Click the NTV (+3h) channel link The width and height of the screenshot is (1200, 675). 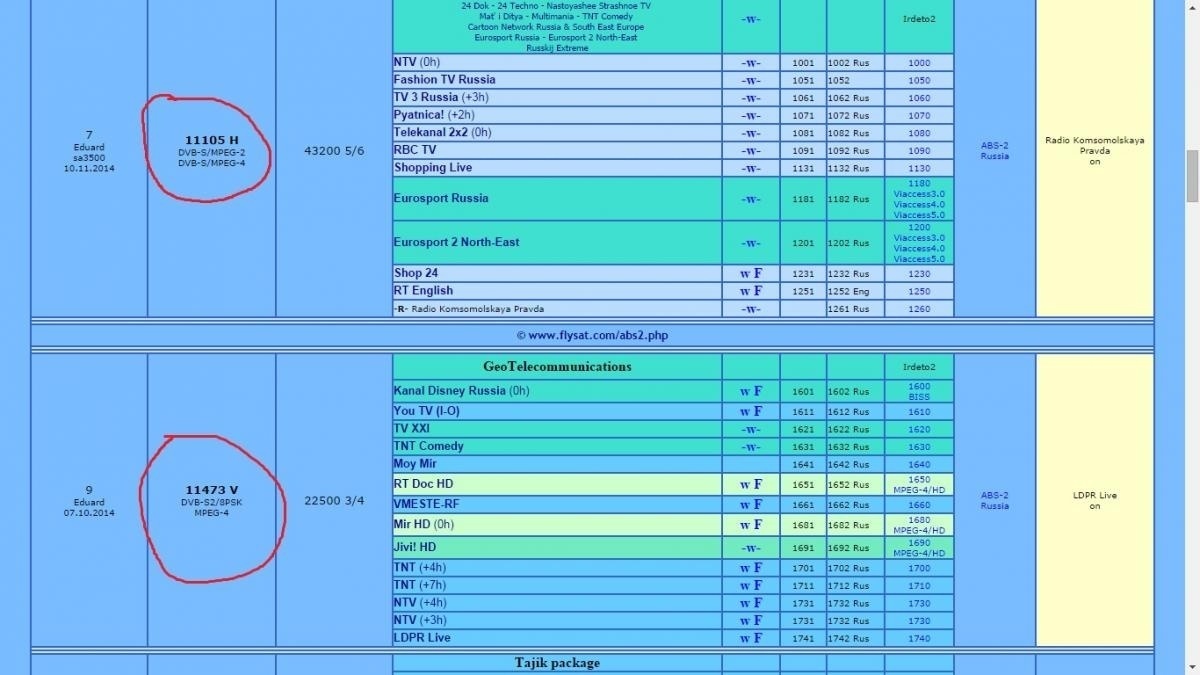pos(420,620)
